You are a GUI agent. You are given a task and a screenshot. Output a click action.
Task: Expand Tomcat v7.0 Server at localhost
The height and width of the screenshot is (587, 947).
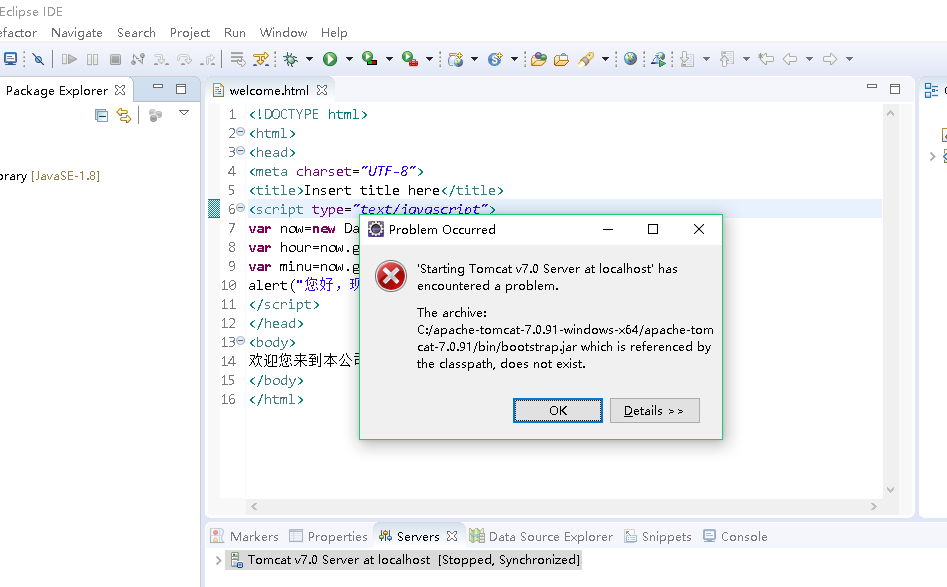tap(218, 560)
